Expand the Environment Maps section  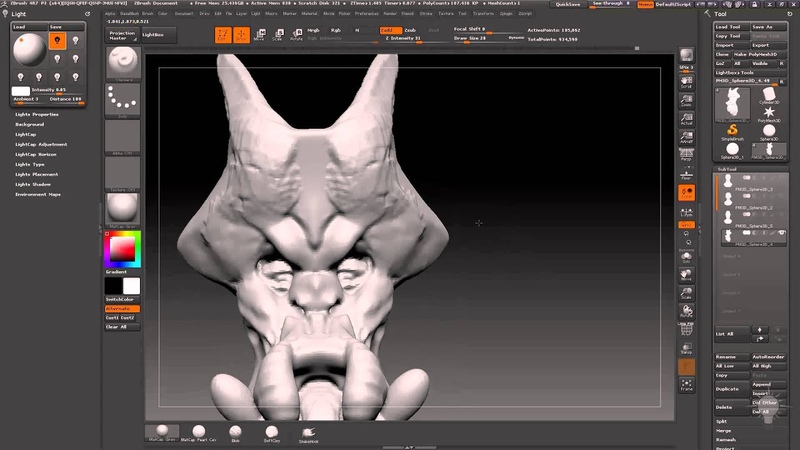[x=38, y=194]
